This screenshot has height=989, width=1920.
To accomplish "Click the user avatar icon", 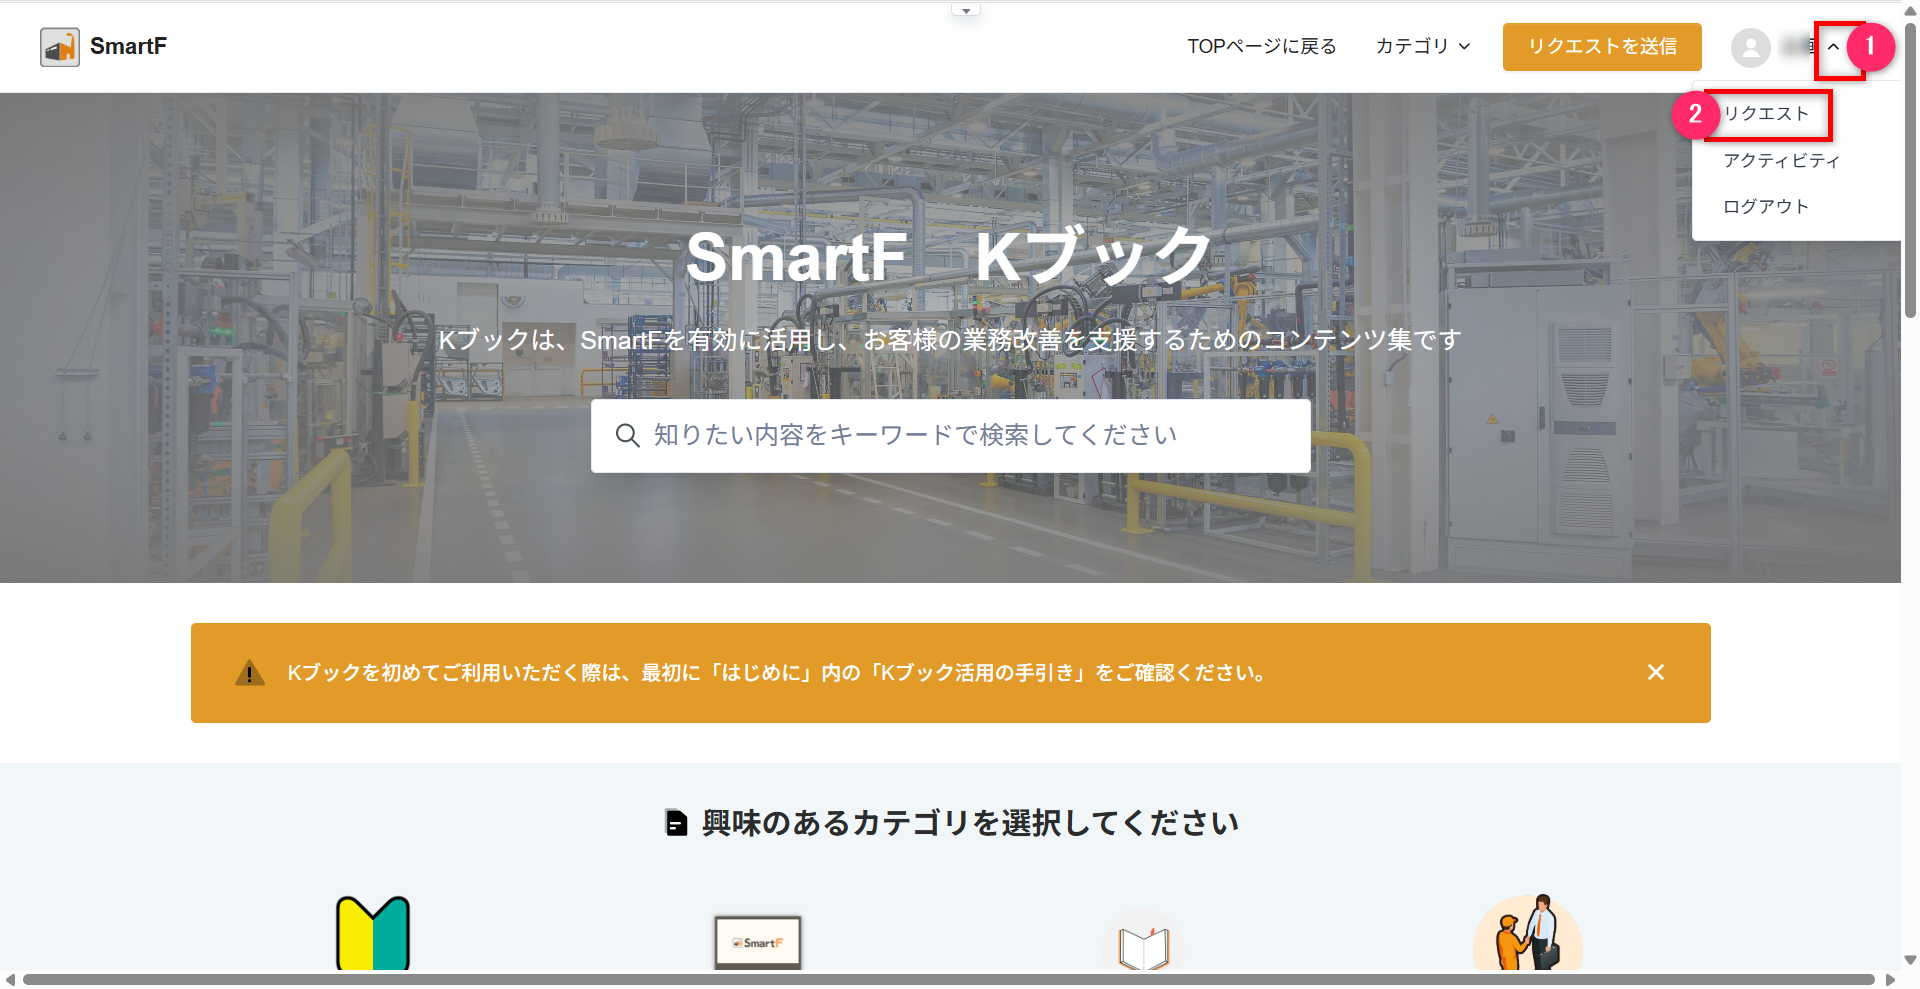I will pyautogui.click(x=1750, y=47).
